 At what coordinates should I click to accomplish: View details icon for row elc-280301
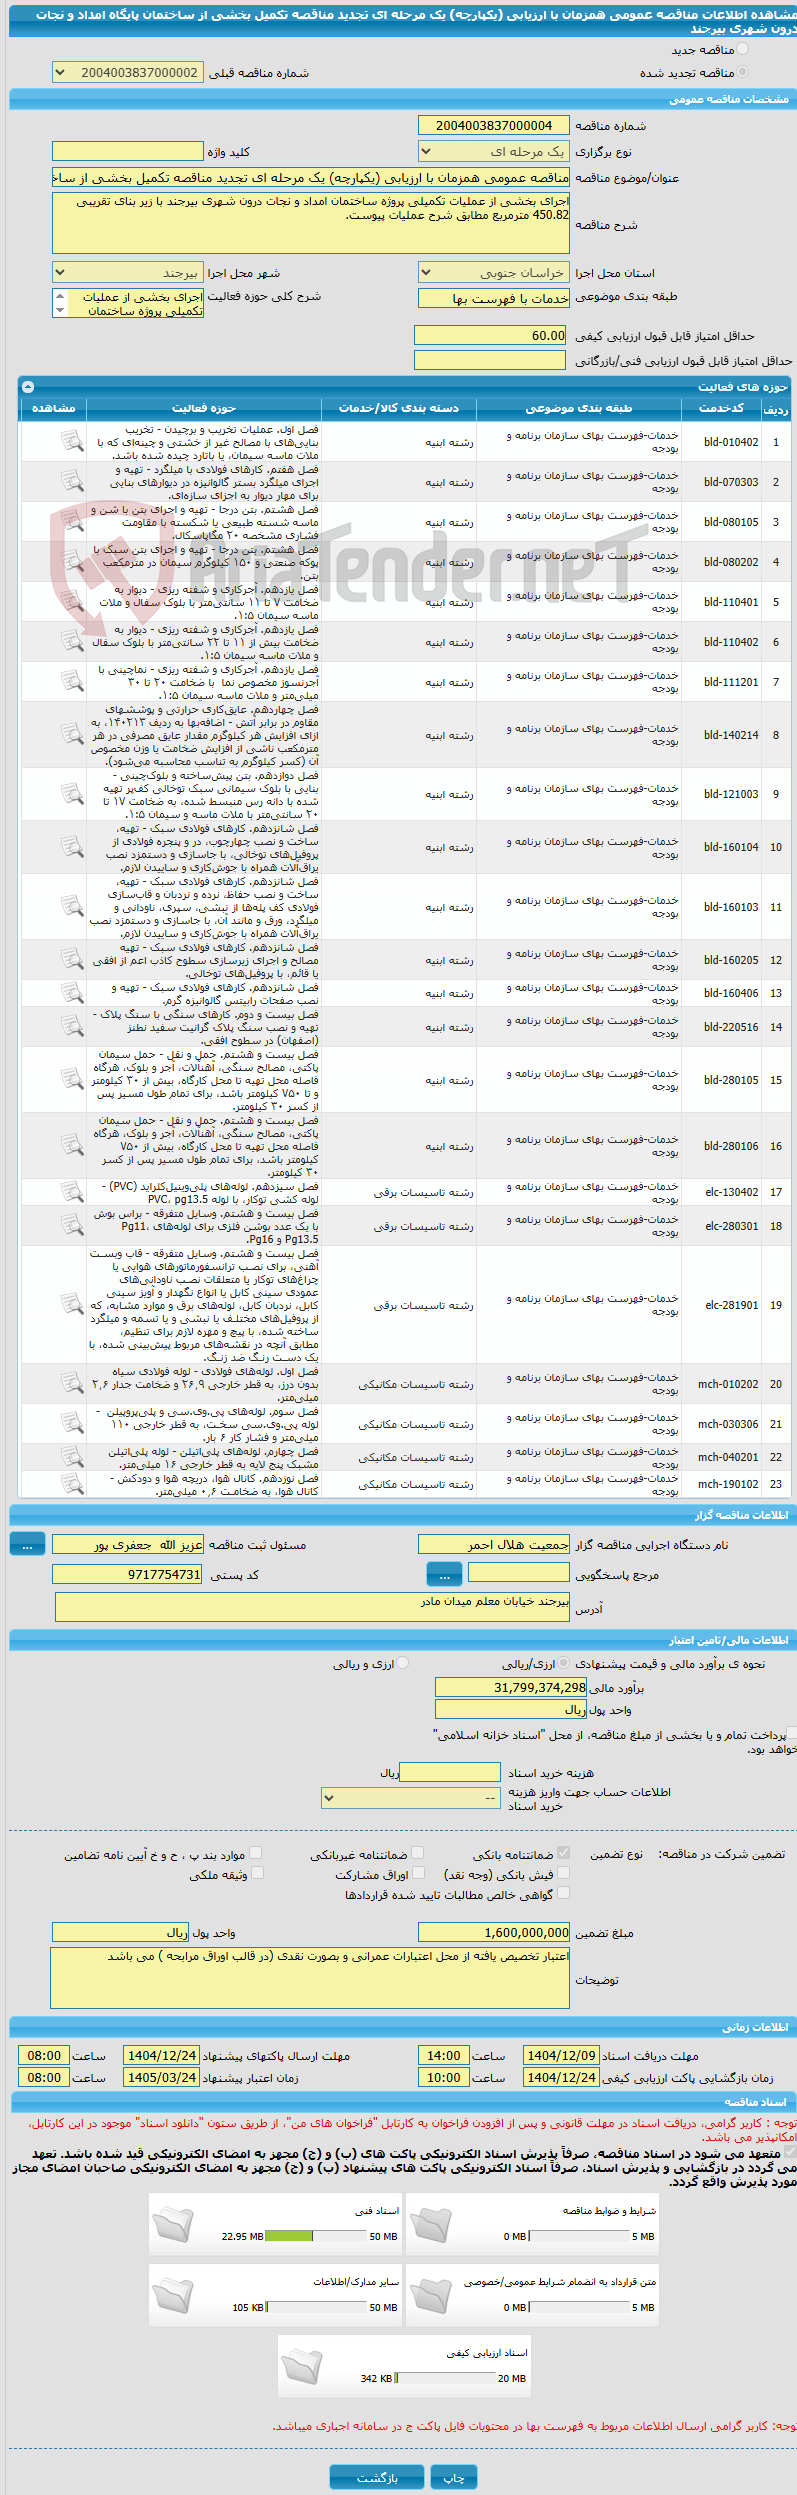72,1225
